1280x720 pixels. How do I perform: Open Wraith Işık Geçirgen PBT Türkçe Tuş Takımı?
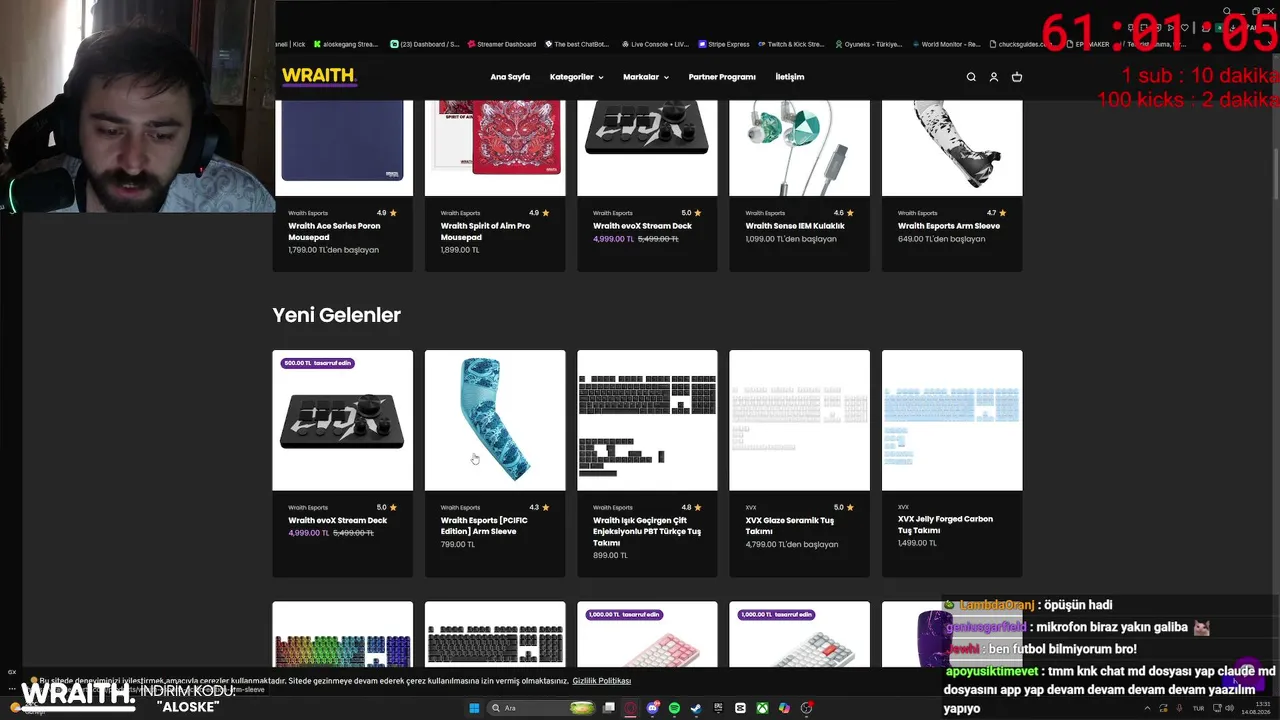tap(647, 531)
